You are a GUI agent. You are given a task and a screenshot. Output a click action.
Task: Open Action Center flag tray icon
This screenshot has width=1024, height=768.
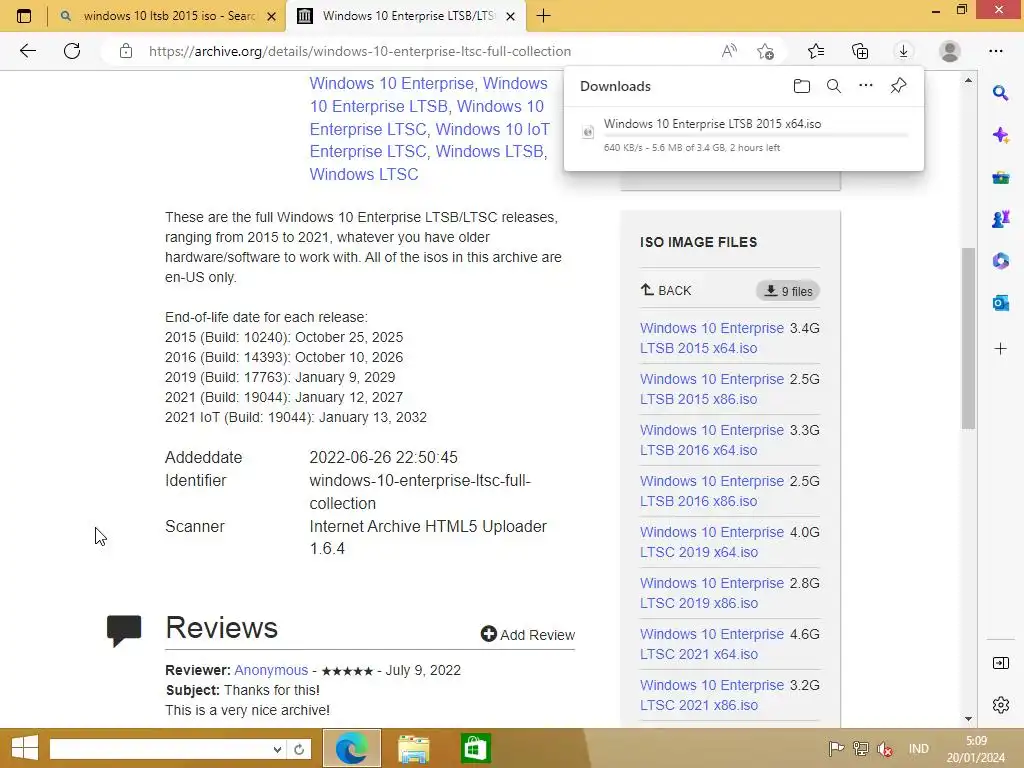[836, 748]
